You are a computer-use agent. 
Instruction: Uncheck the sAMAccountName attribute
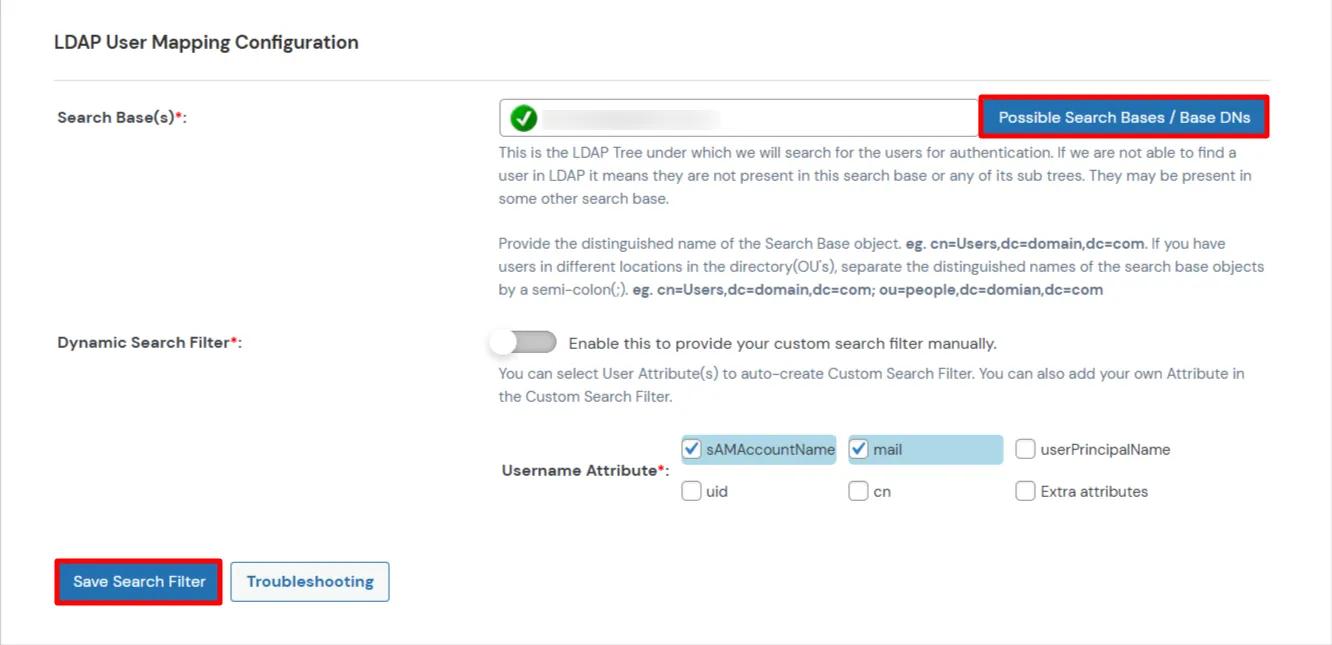(691, 449)
